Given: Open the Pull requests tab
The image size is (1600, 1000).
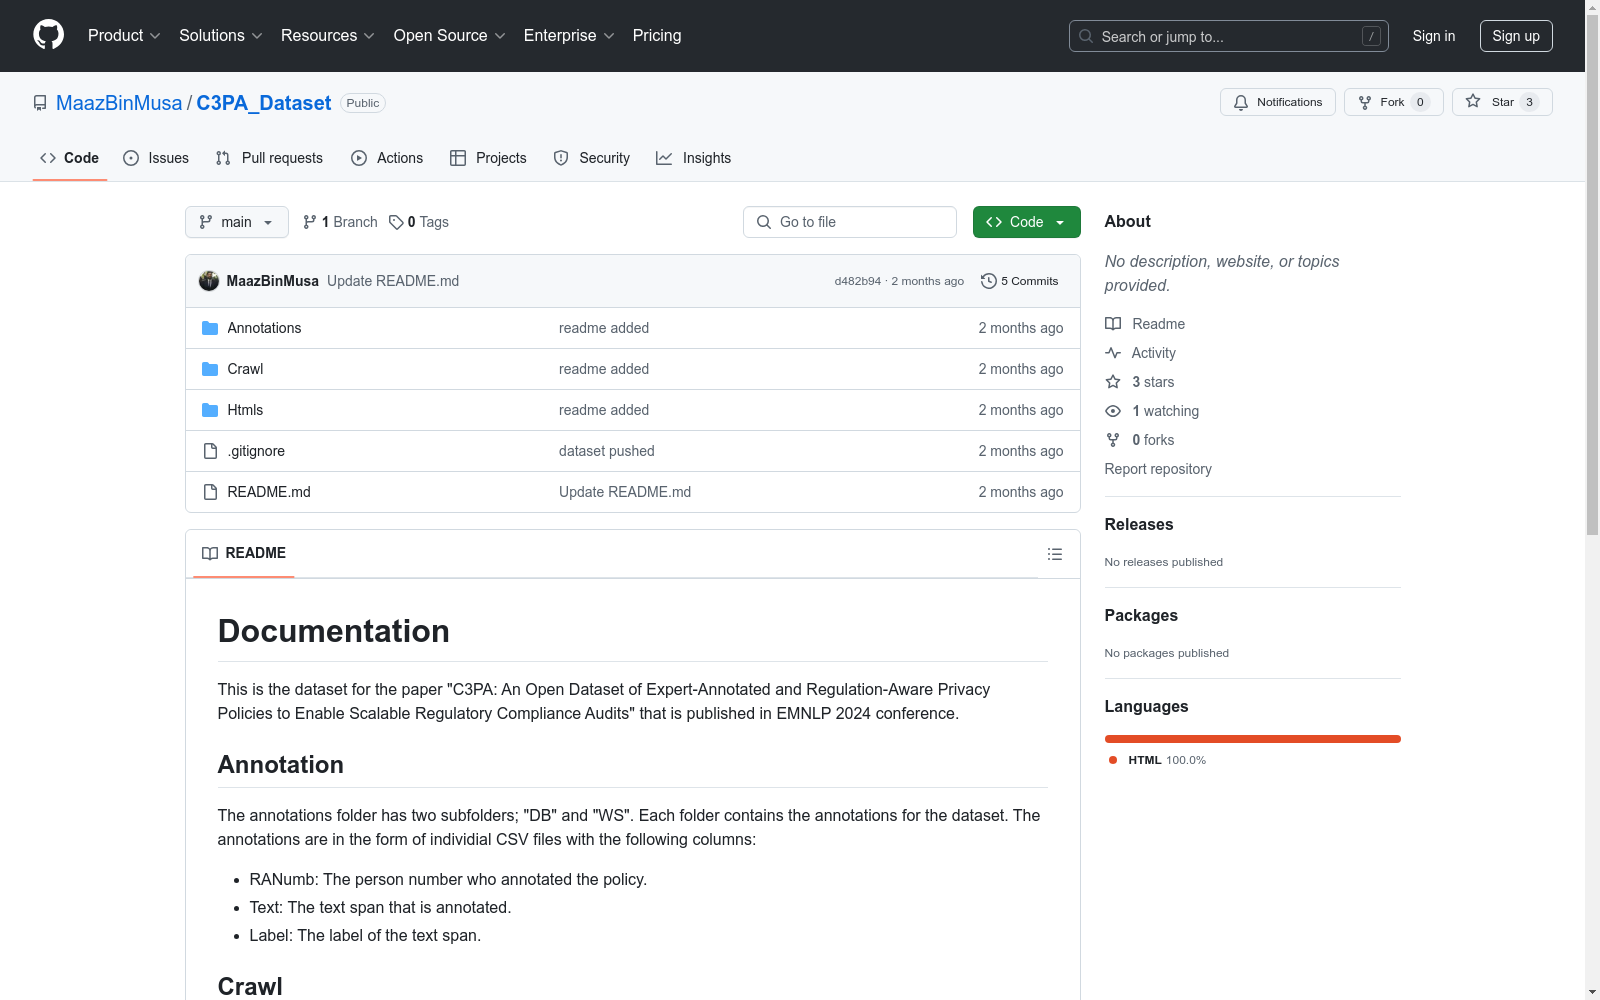Looking at the screenshot, I should [x=269, y=158].
